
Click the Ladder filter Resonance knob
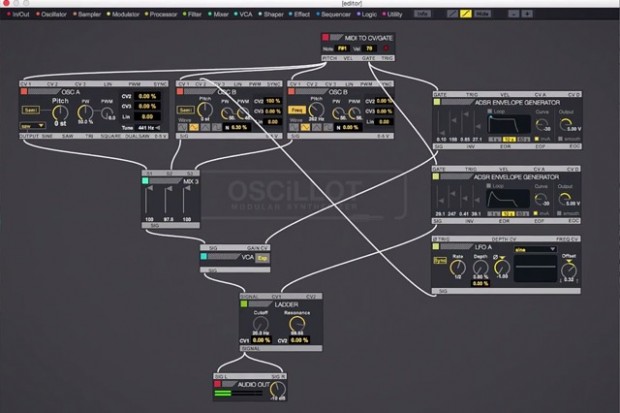coord(295,326)
